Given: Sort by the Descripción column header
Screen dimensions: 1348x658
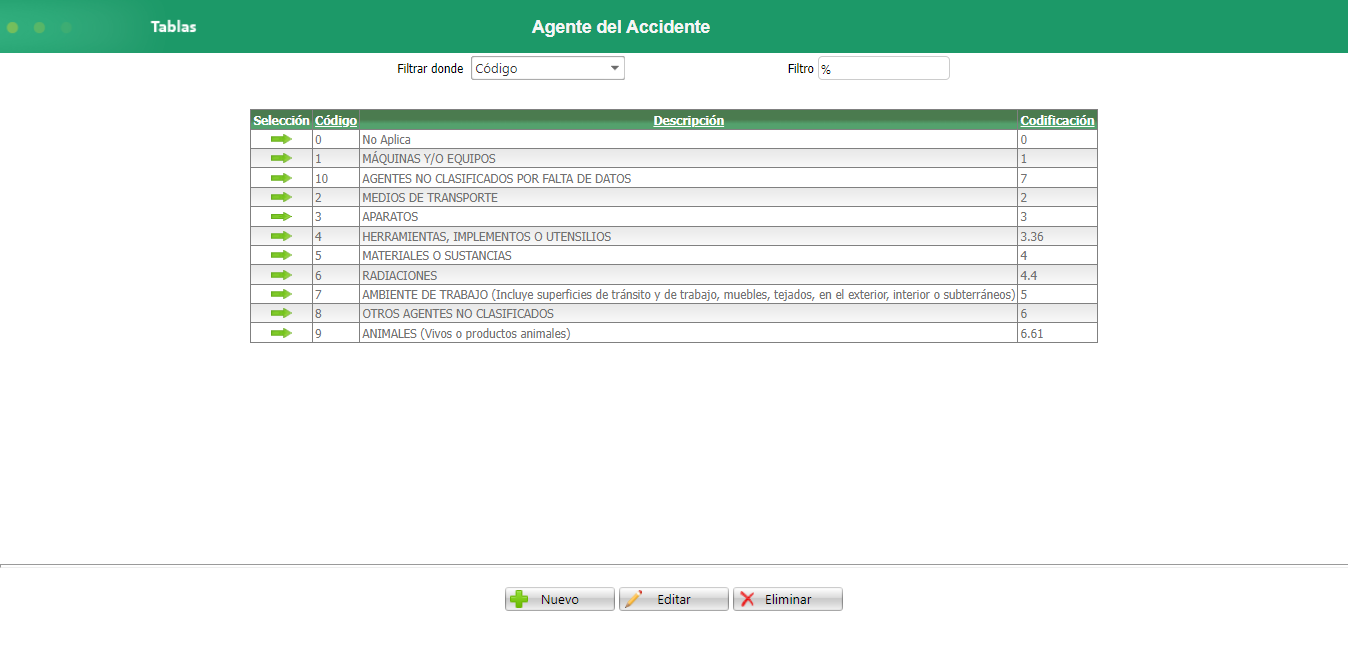Looking at the screenshot, I should tap(688, 120).
